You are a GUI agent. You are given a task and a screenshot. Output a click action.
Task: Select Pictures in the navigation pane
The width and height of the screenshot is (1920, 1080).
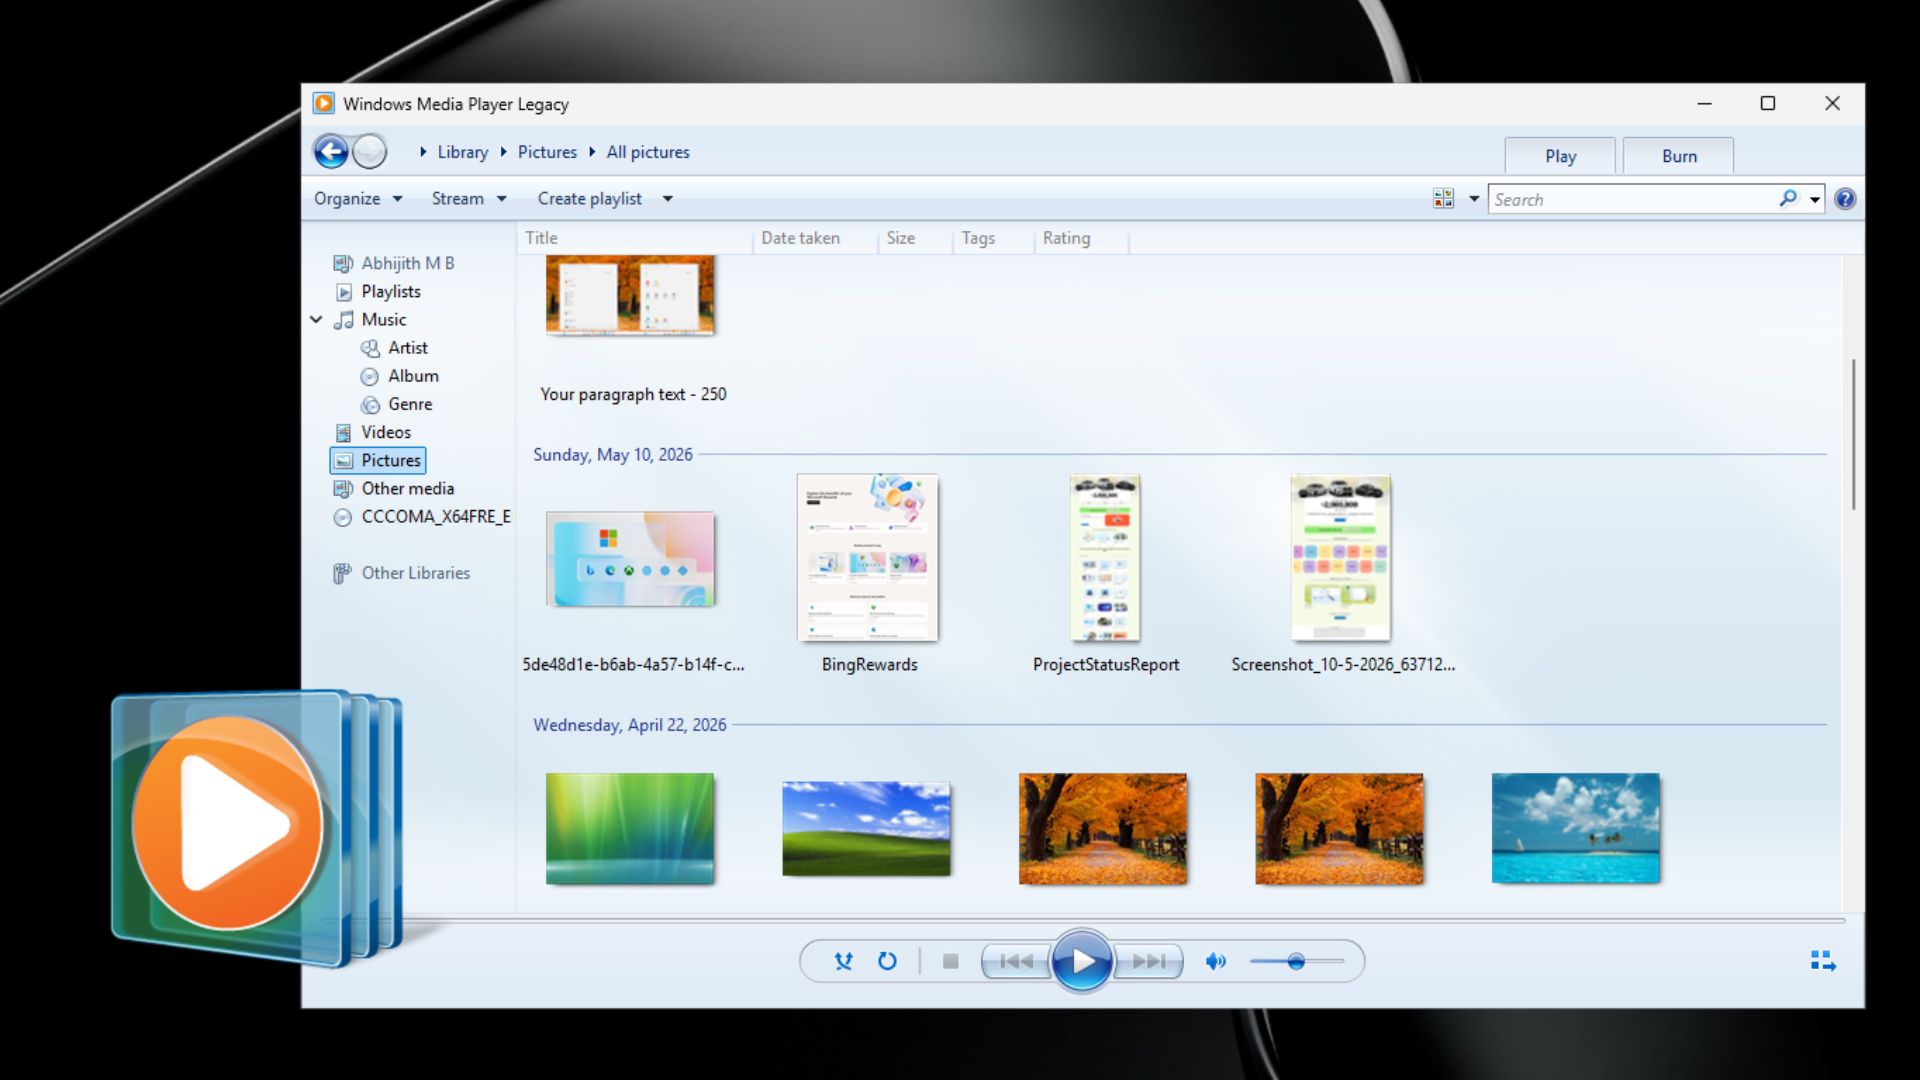click(378, 460)
